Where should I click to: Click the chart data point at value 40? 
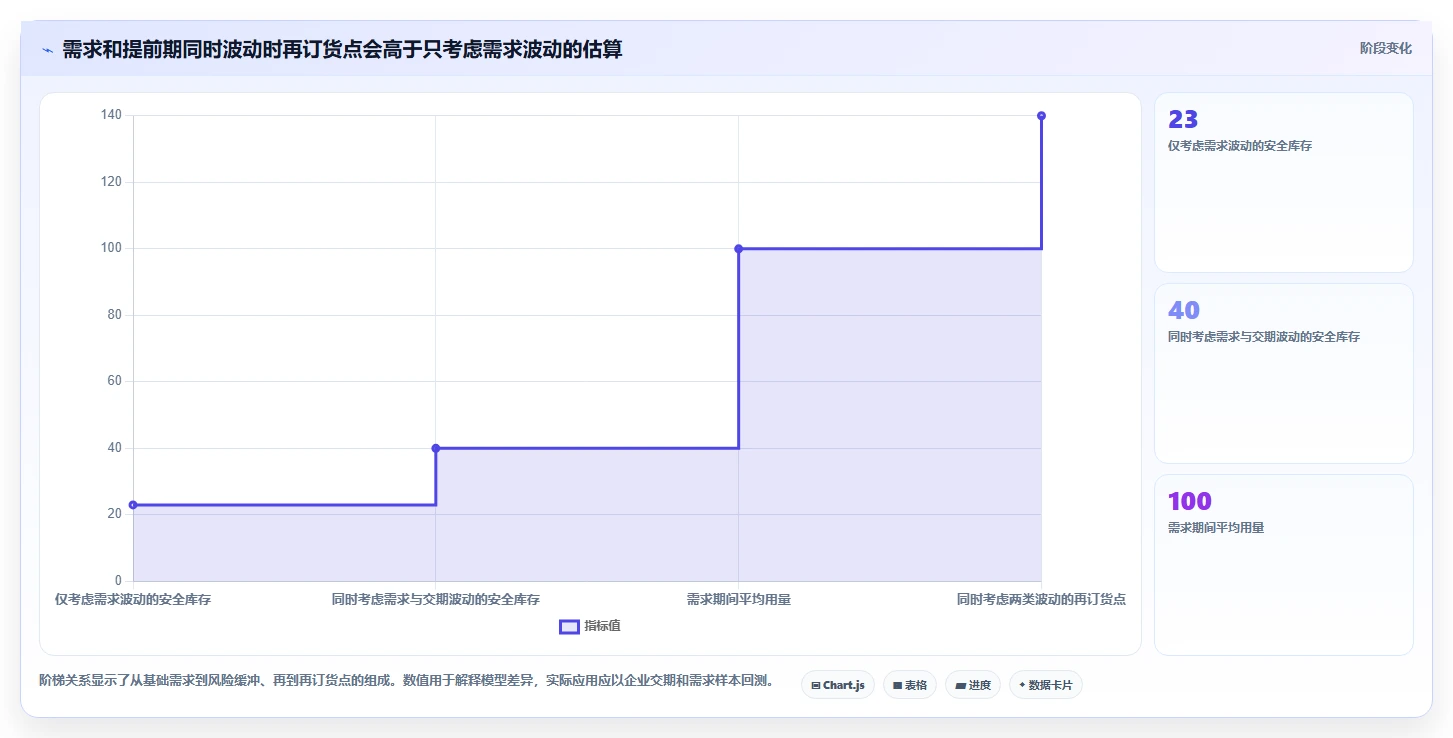(436, 448)
